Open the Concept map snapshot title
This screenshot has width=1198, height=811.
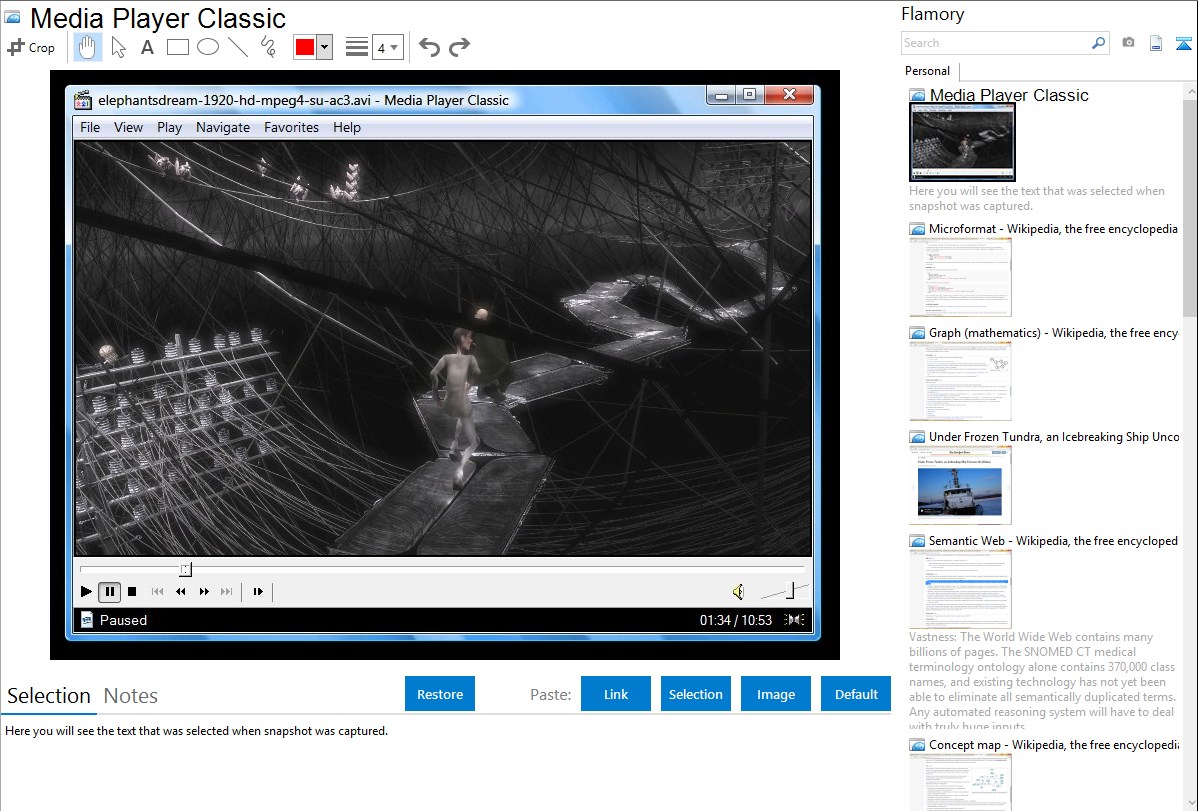point(1053,744)
